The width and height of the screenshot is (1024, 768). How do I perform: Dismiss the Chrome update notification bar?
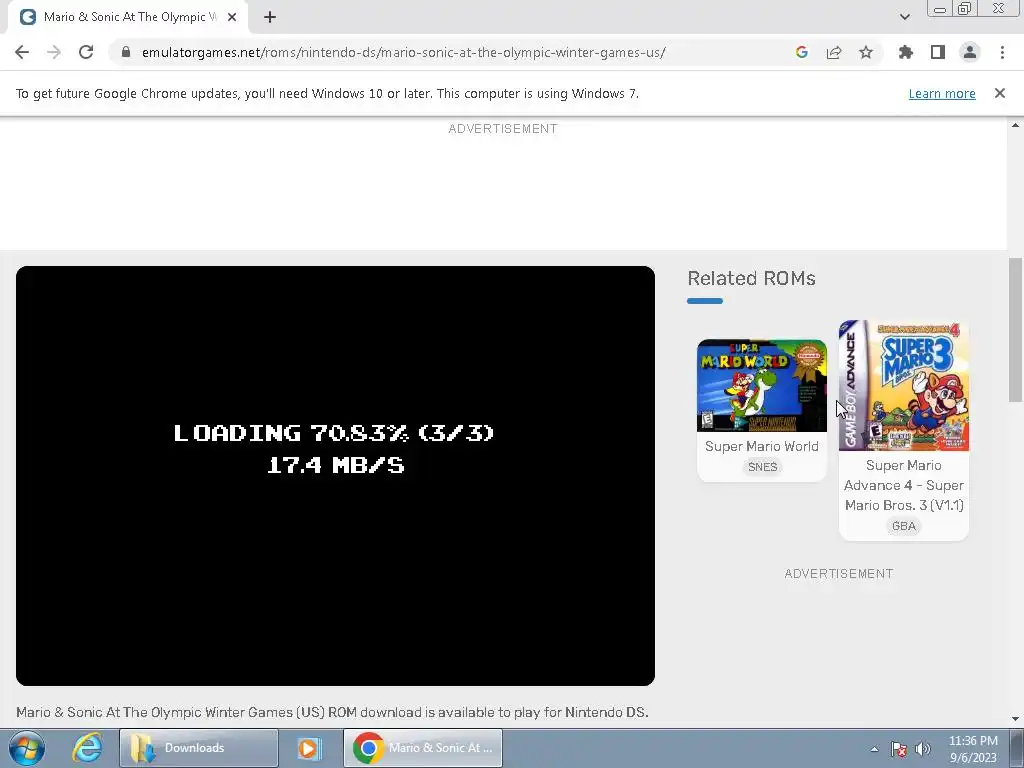click(x=1000, y=93)
